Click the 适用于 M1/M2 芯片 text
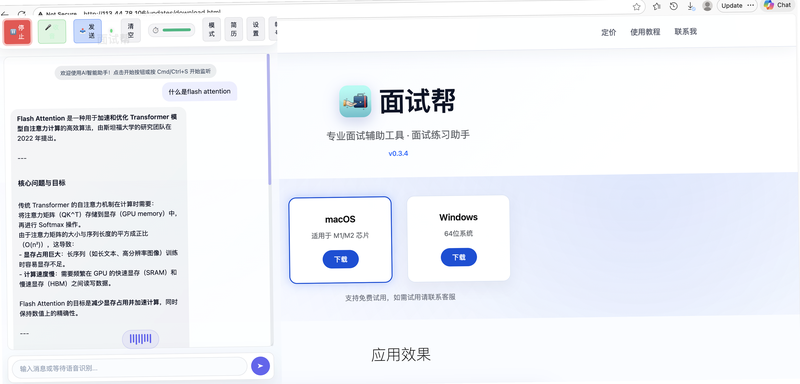Image resolution: width=800 pixels, height=384 pixels. click(x=340, y=236)
